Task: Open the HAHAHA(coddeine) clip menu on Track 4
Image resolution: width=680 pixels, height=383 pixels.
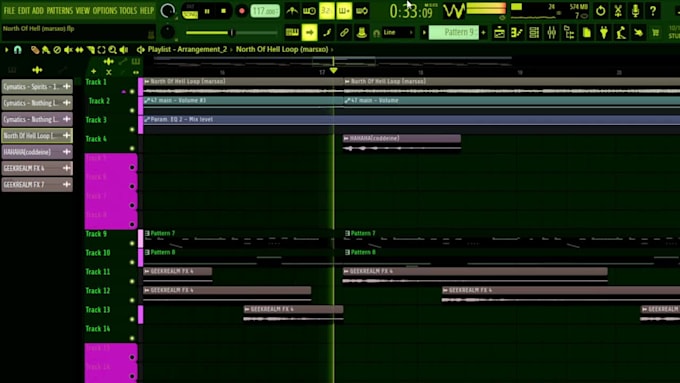Action: (346, 138)
